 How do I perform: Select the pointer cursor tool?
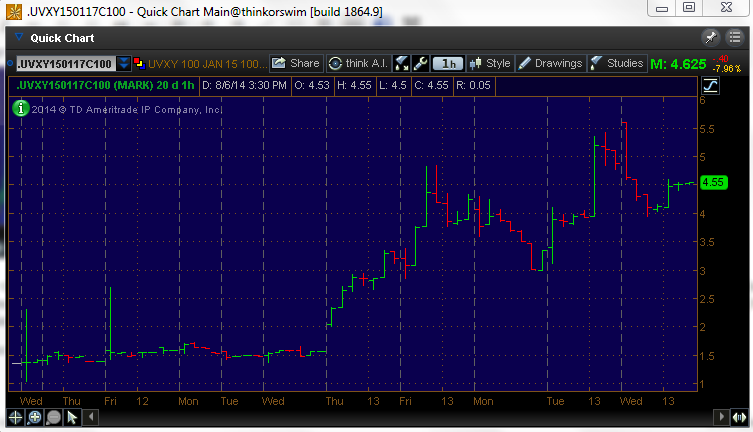tap(72, 417)
